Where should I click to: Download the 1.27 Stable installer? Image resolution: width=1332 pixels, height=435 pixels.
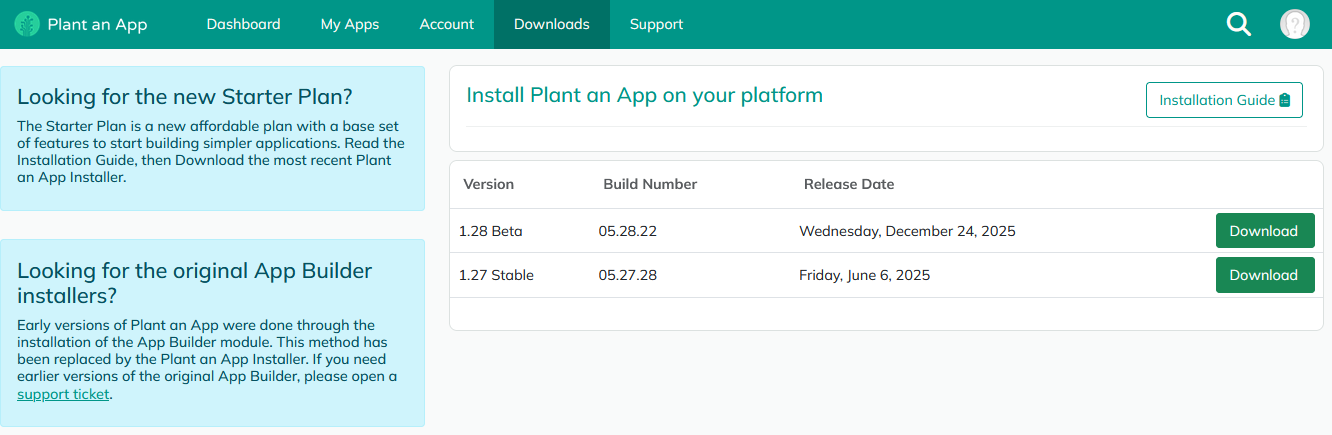point(1264,275)
